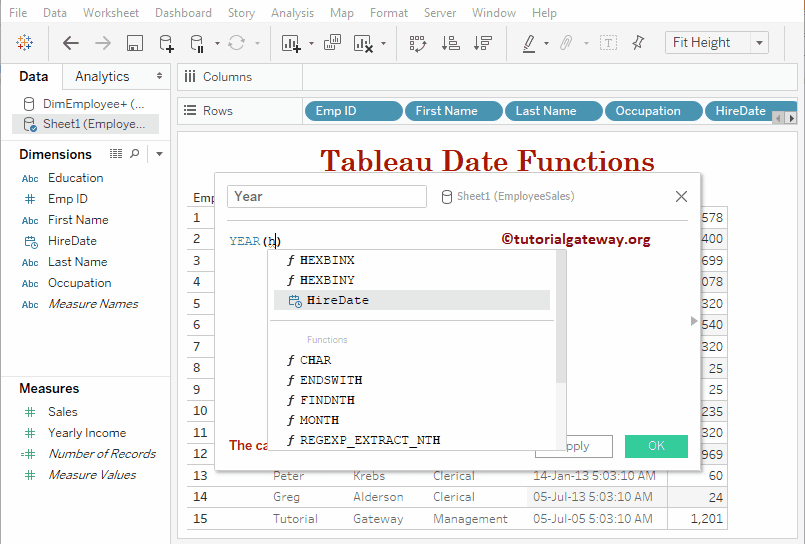Switch to the Data tab
805x544 pixels.
pos(33,76)
